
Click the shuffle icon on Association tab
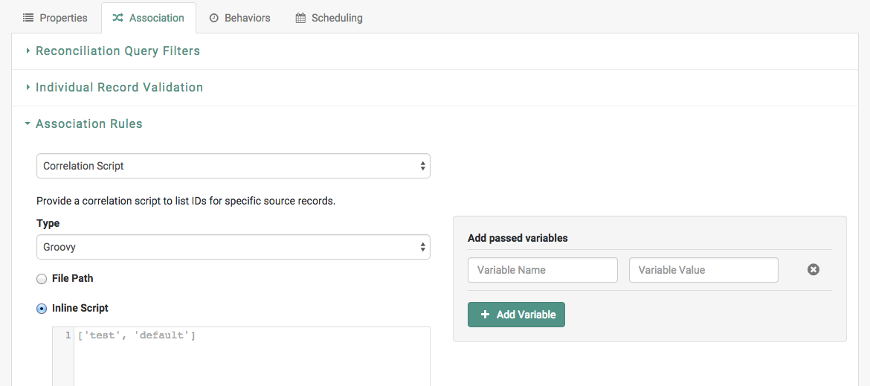pyautogui.click(x=118, y=18)
